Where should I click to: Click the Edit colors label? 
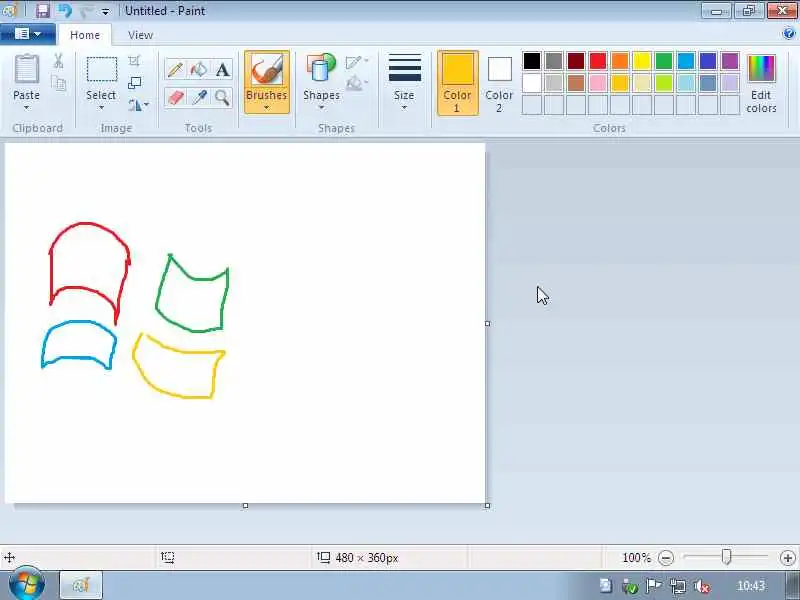tap(761, 101)
